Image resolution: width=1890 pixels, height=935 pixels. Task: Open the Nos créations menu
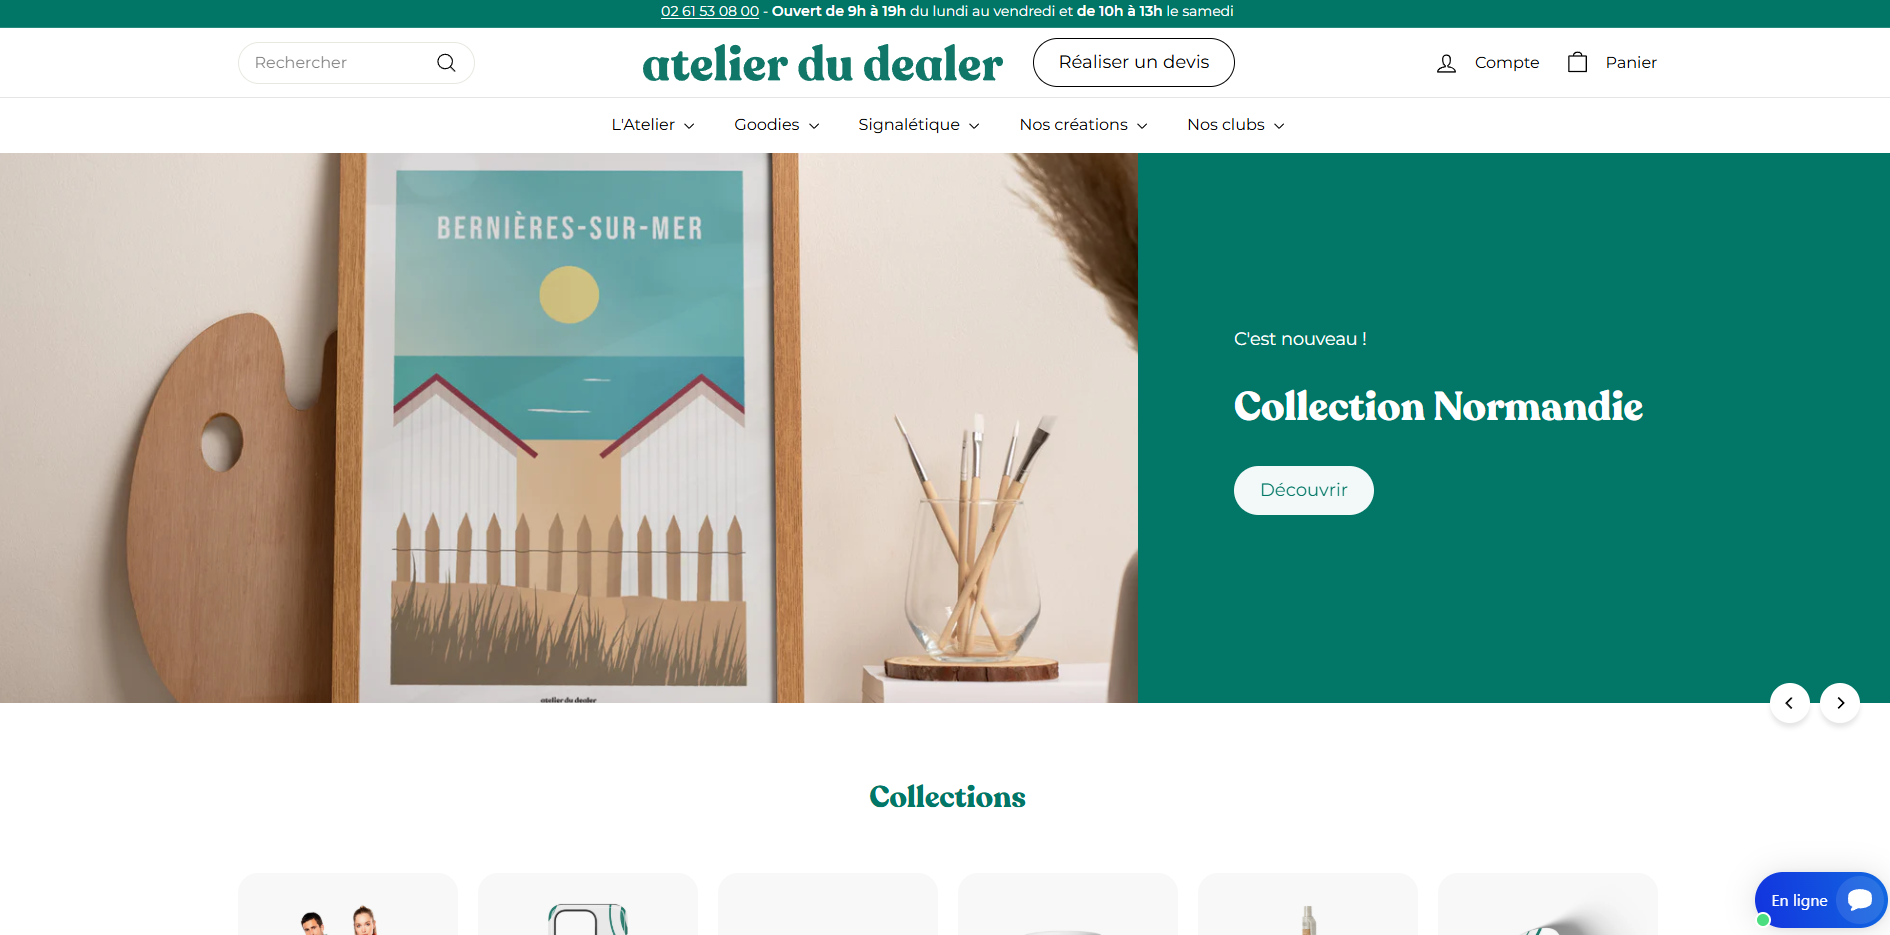click(1083, 125)
